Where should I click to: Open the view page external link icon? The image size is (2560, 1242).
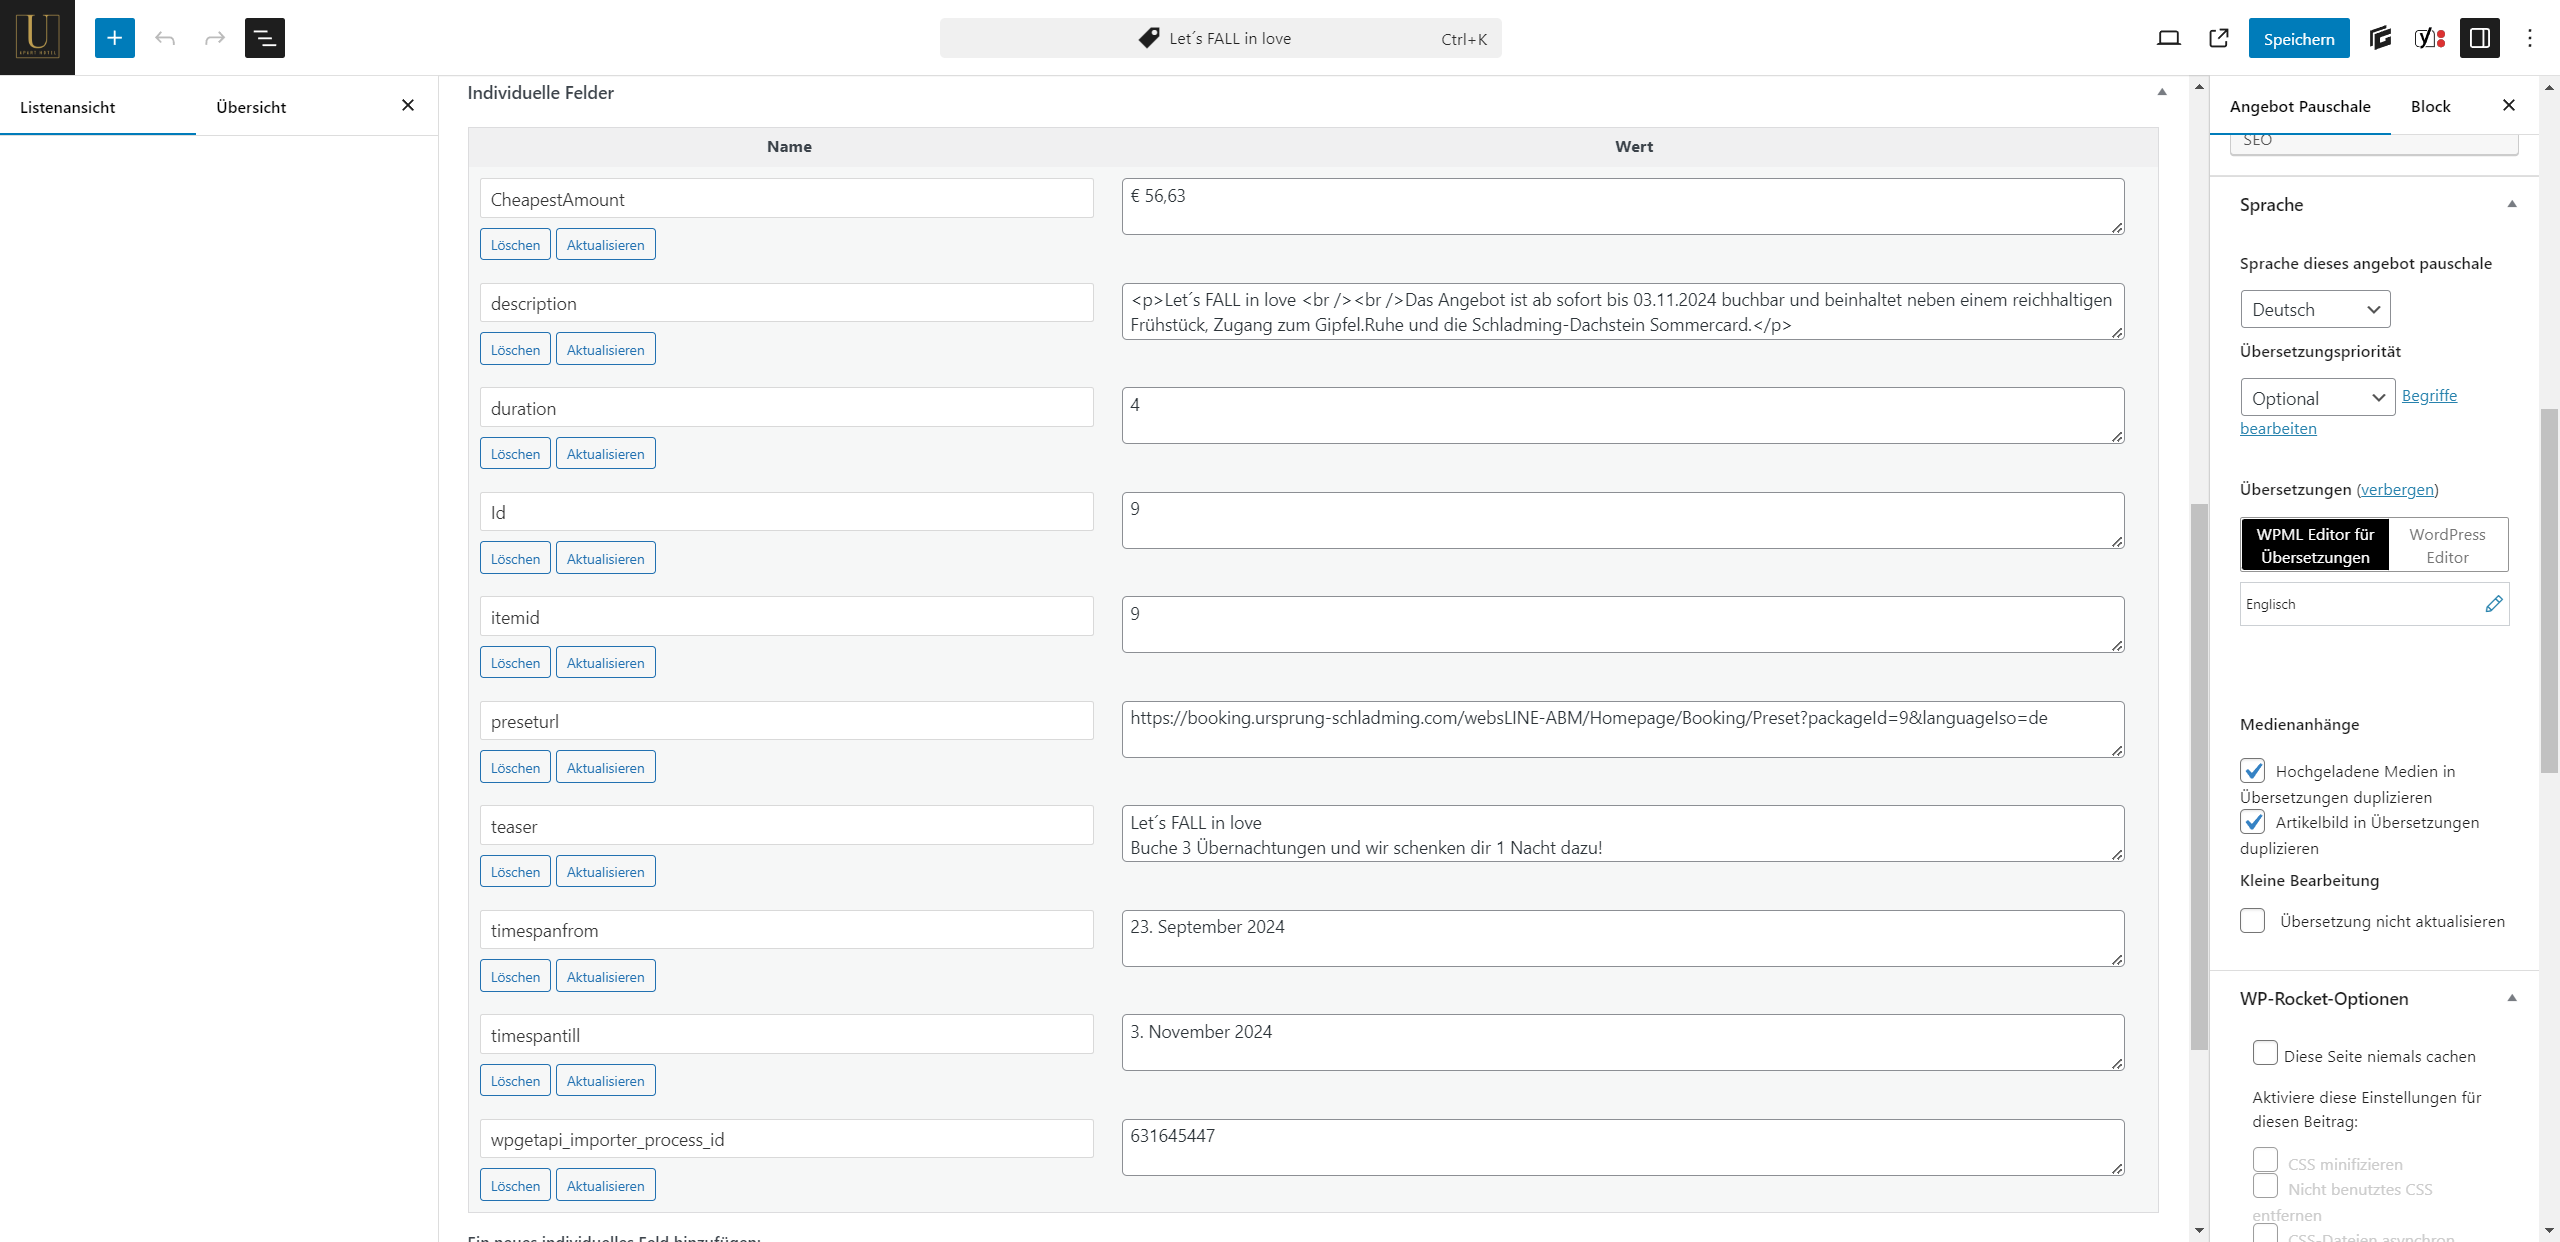point(2218,38)
